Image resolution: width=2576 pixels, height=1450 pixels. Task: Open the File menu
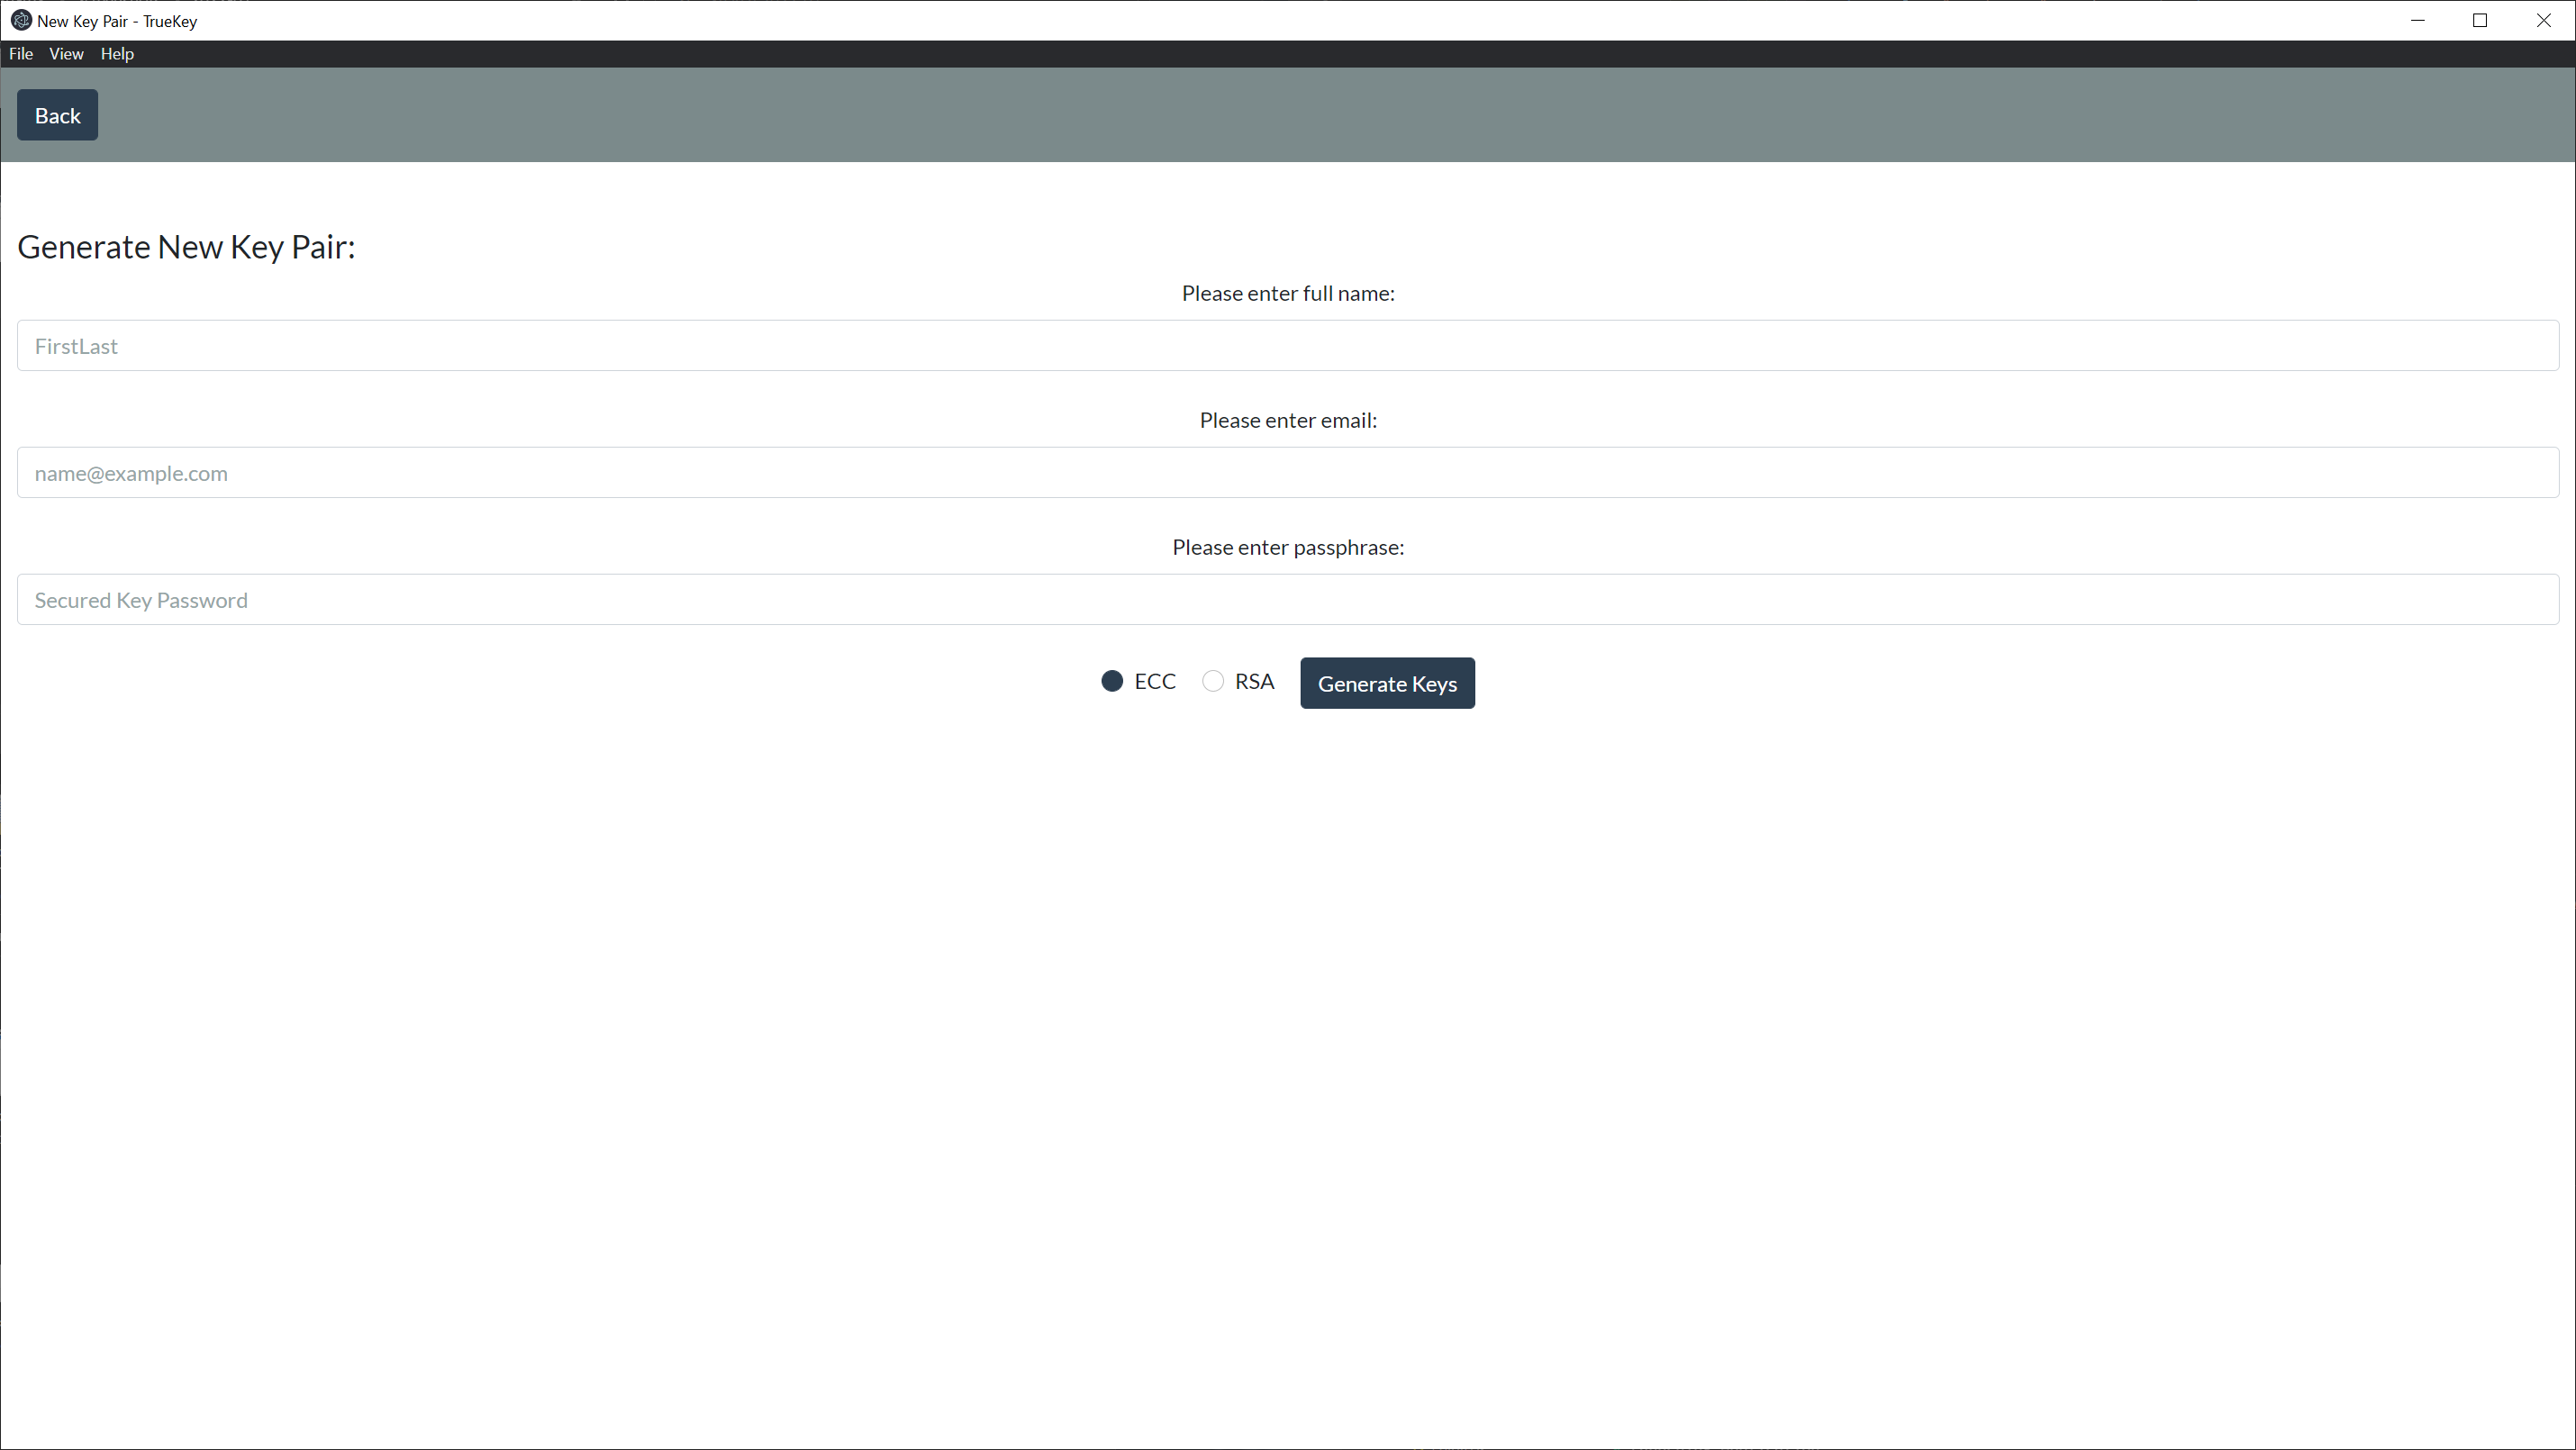[x=20, y=53]
